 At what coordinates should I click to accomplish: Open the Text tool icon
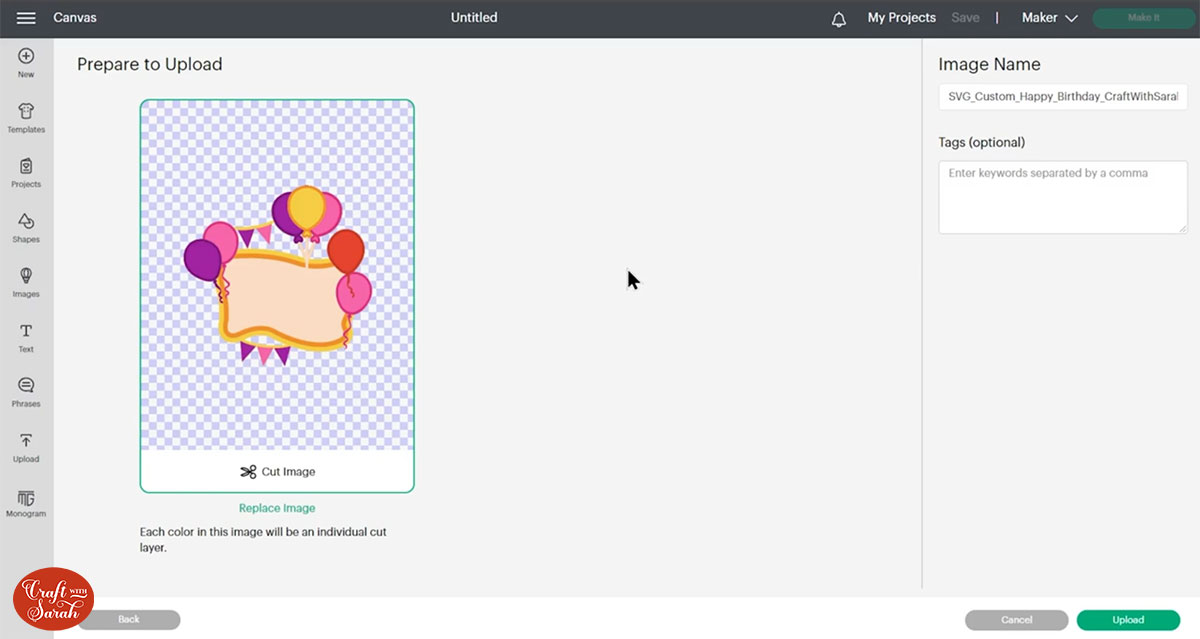[26, 334]
